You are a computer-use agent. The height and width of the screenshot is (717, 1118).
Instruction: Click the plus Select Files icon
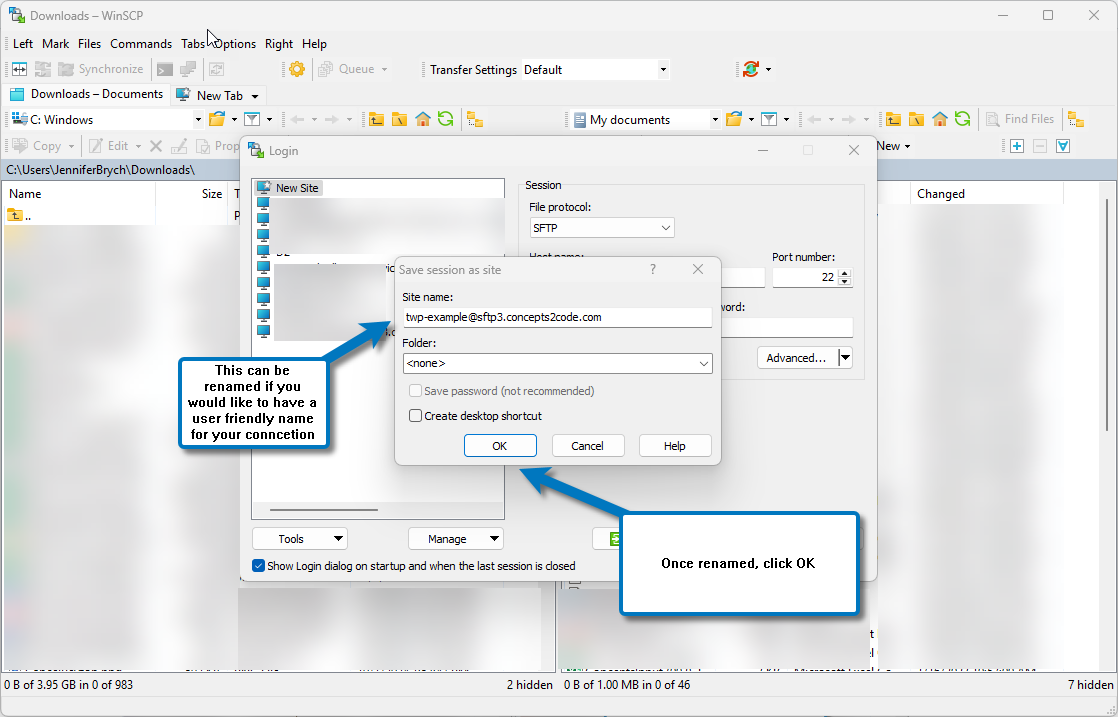point(1017,146)
